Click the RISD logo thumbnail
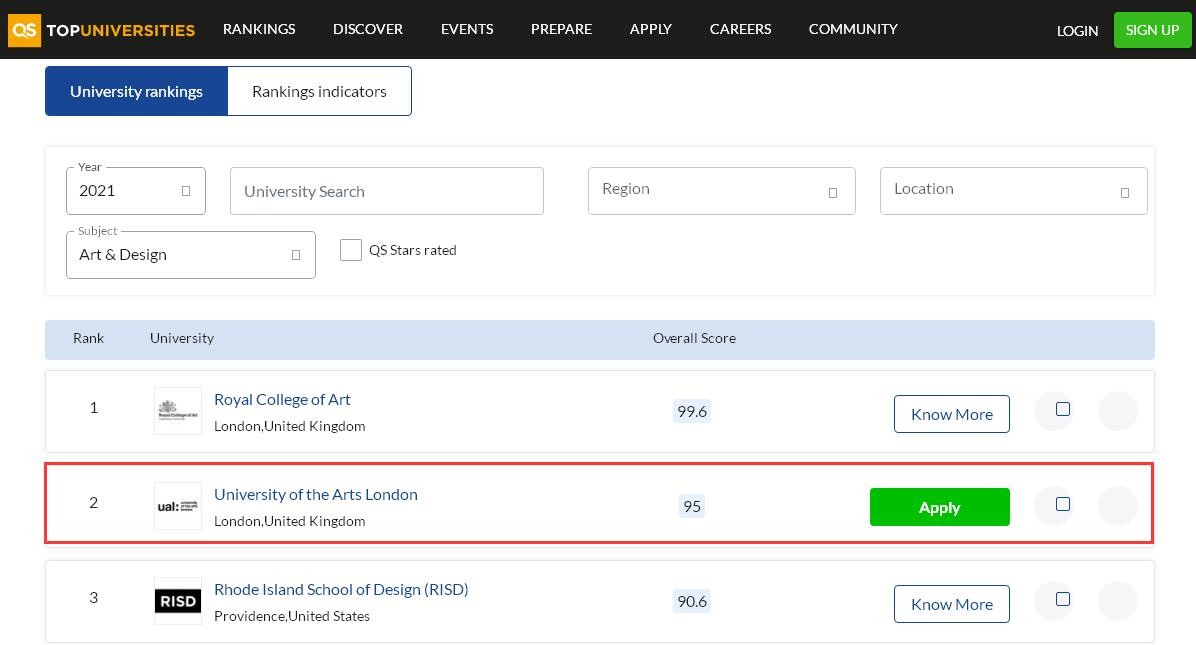 [x=178, y=601]
